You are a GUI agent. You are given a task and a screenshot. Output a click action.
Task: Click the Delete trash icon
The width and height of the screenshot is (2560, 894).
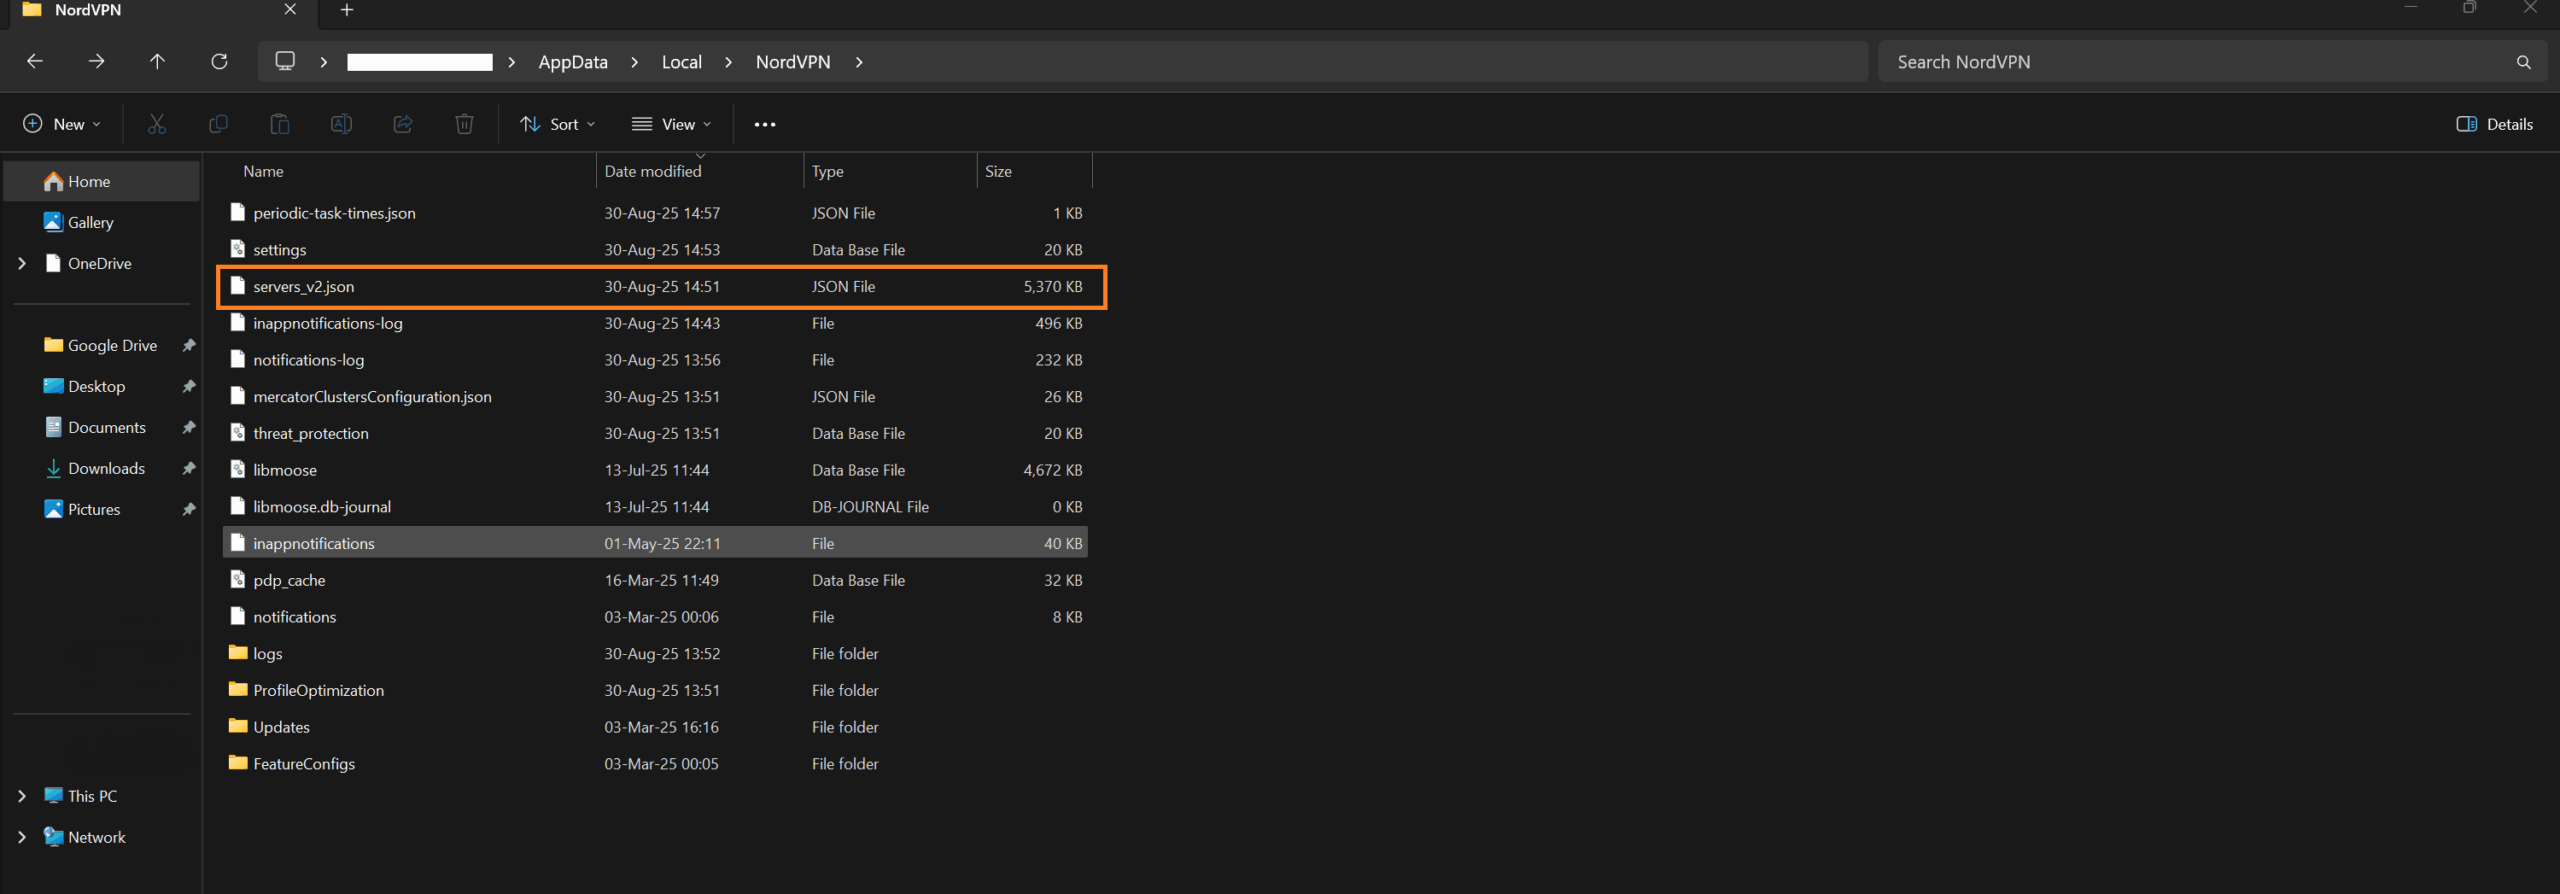click(464, 124)
